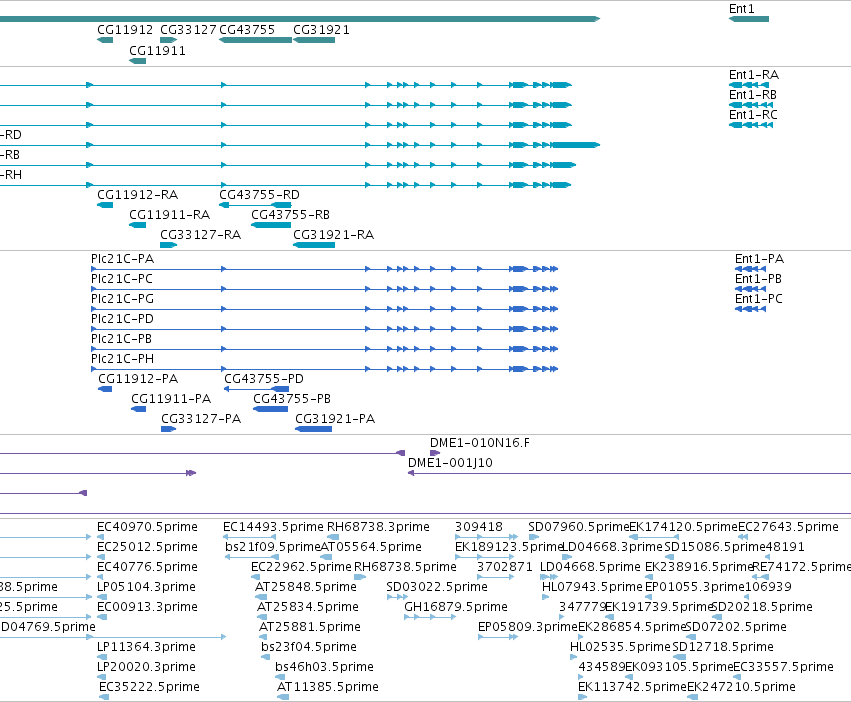Select the CG11911 gene label
The height and width of the screenshot is (702, 851).
coord(157,50)
